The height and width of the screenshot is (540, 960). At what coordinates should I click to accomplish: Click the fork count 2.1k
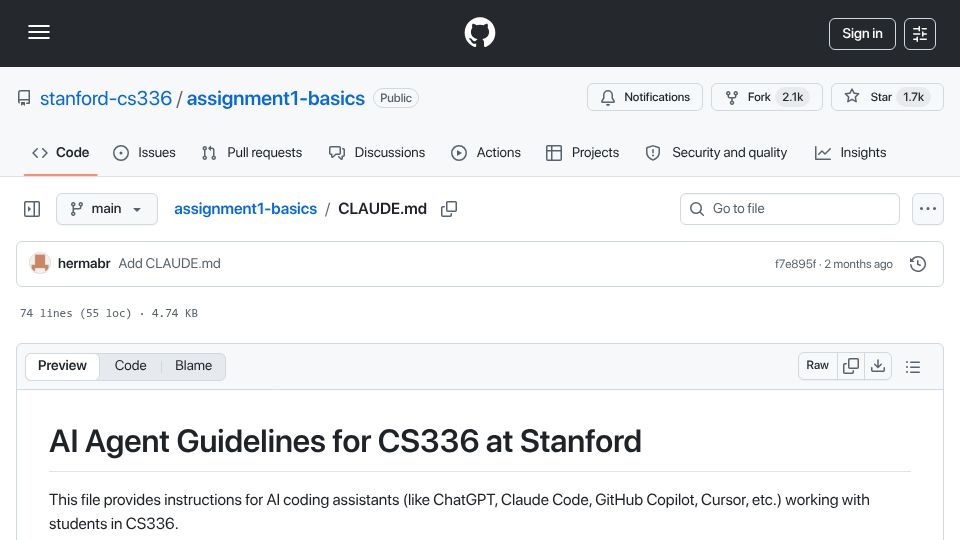click(x=792, y=97)
